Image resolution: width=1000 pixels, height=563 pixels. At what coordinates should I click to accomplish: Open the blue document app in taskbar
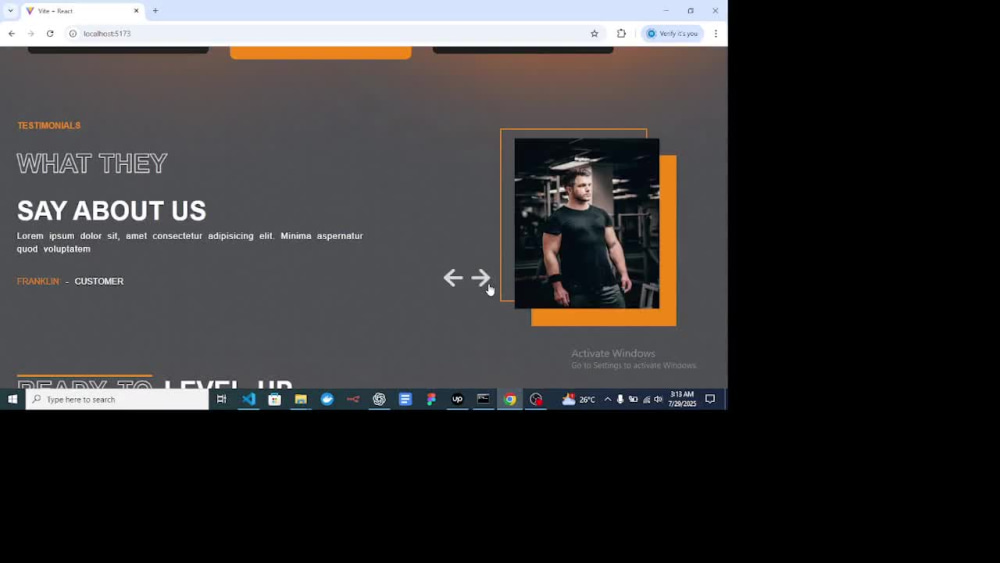click(x=406, y=399)
